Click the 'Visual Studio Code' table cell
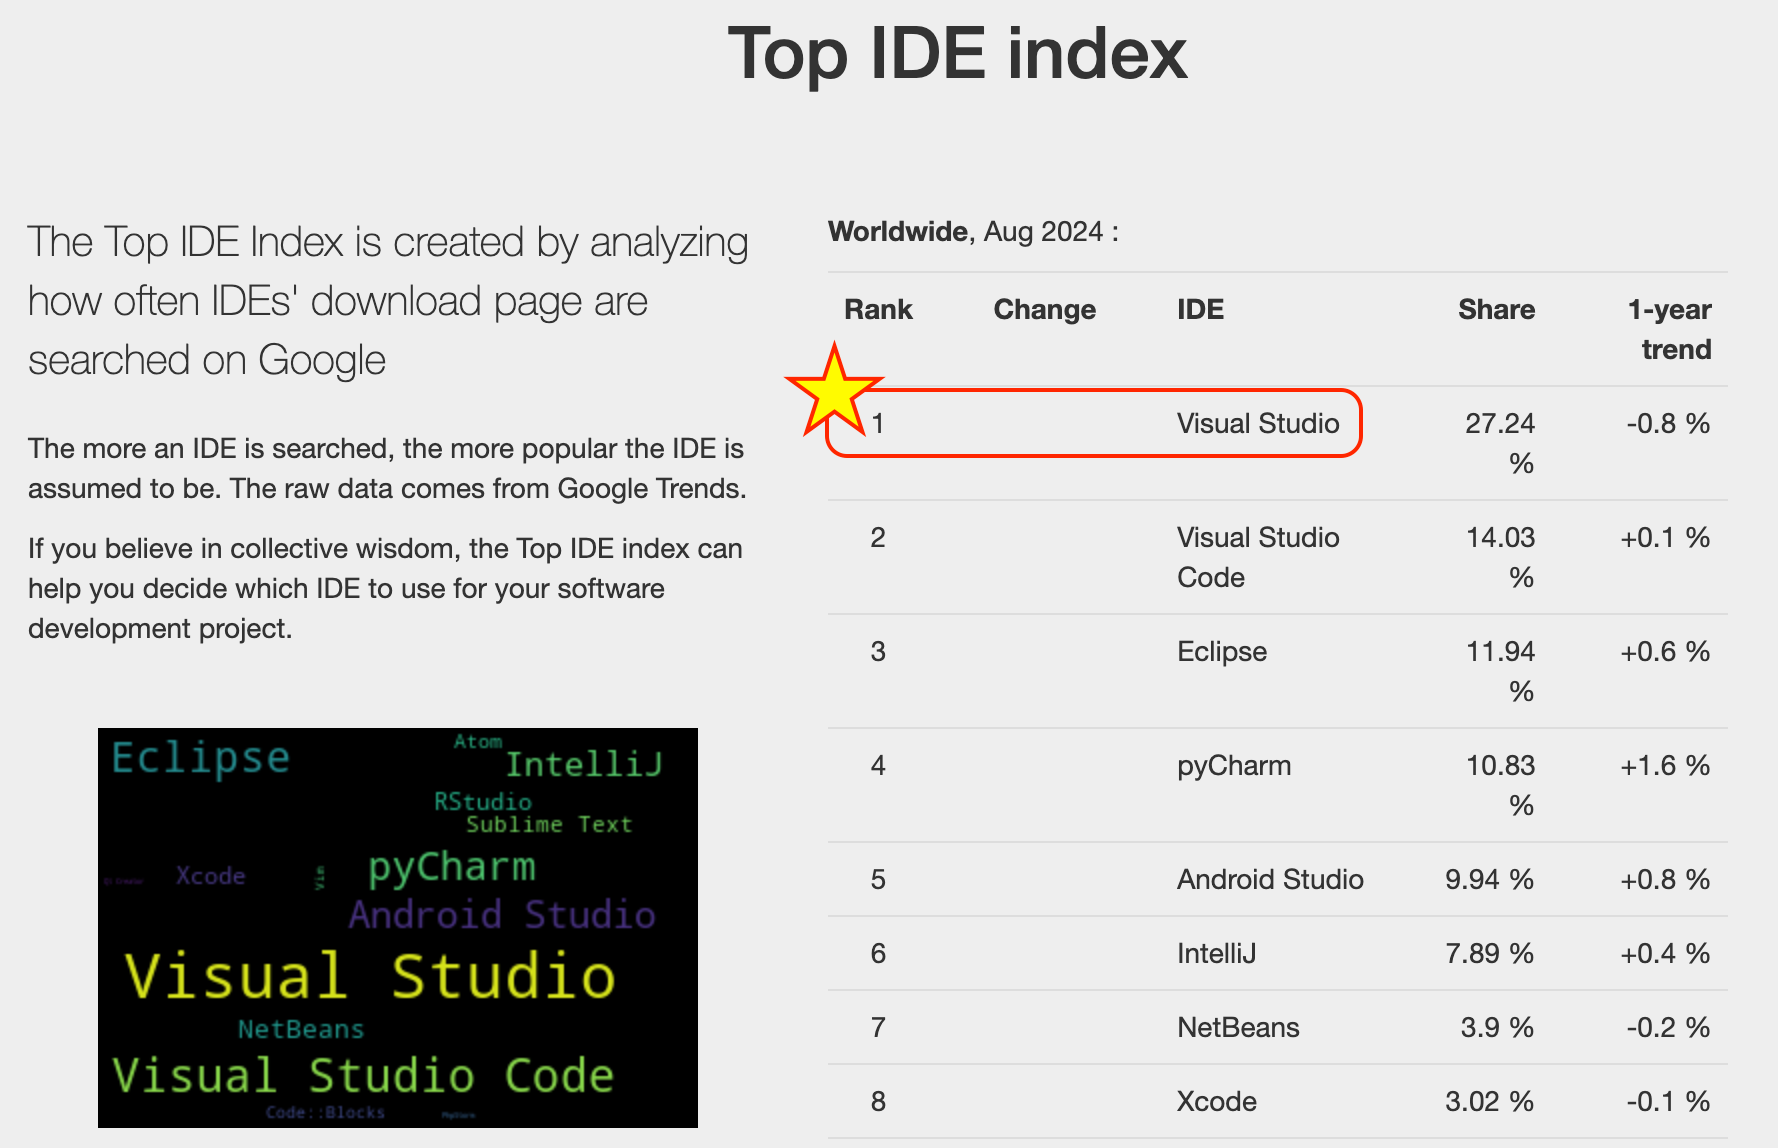This screenshot has width=1778, height=1148. (x=1258, y=557)
